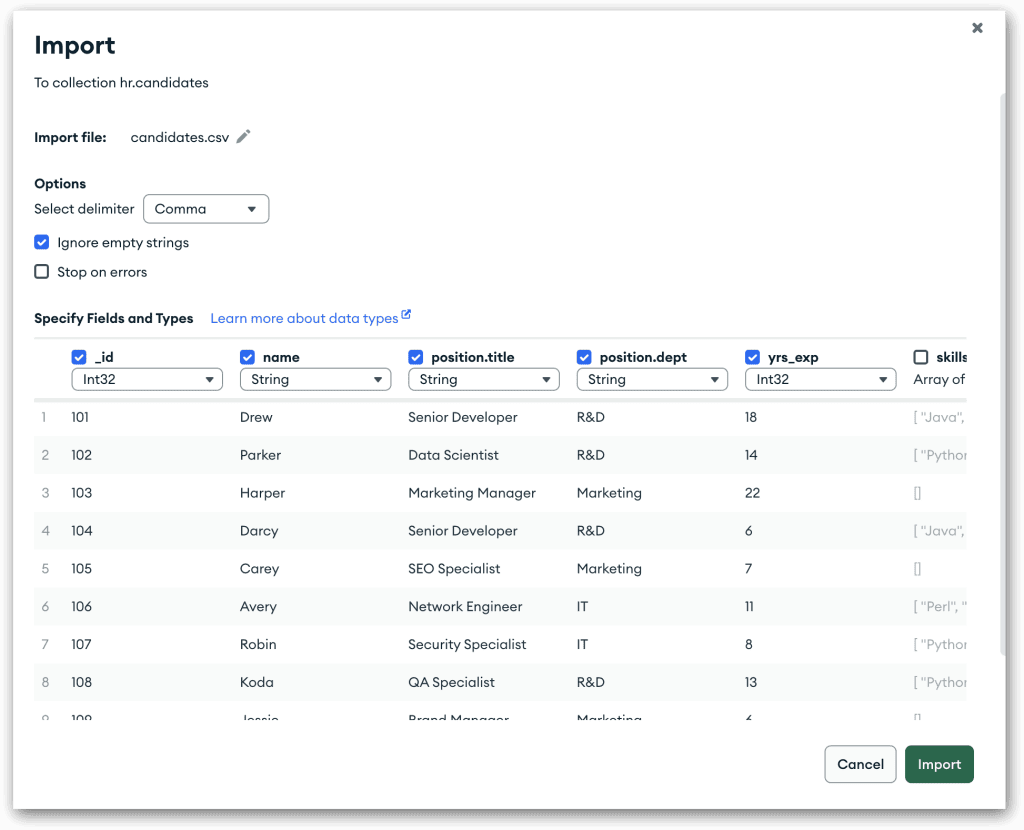This screenshot has width=1024, height=830.
Task: Toggle the yrs_exp field checkbox
Action: point(753,357)
